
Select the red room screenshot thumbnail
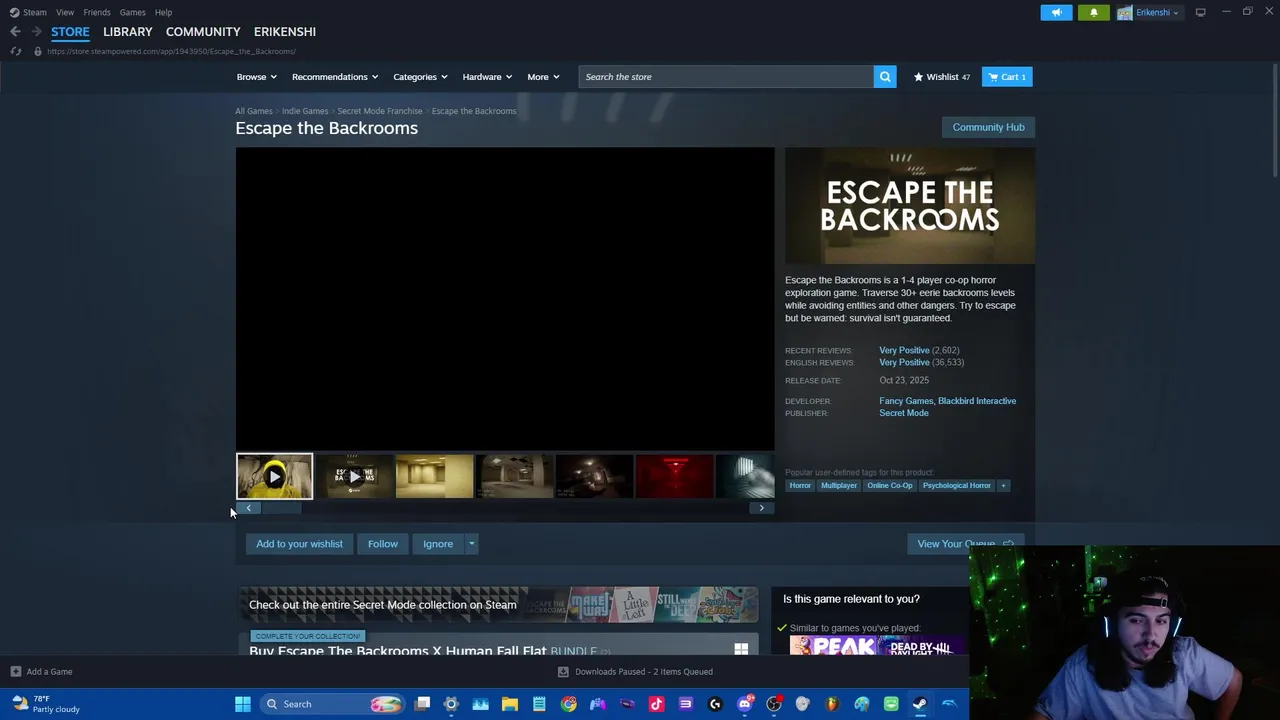click(x=674, y=477)
